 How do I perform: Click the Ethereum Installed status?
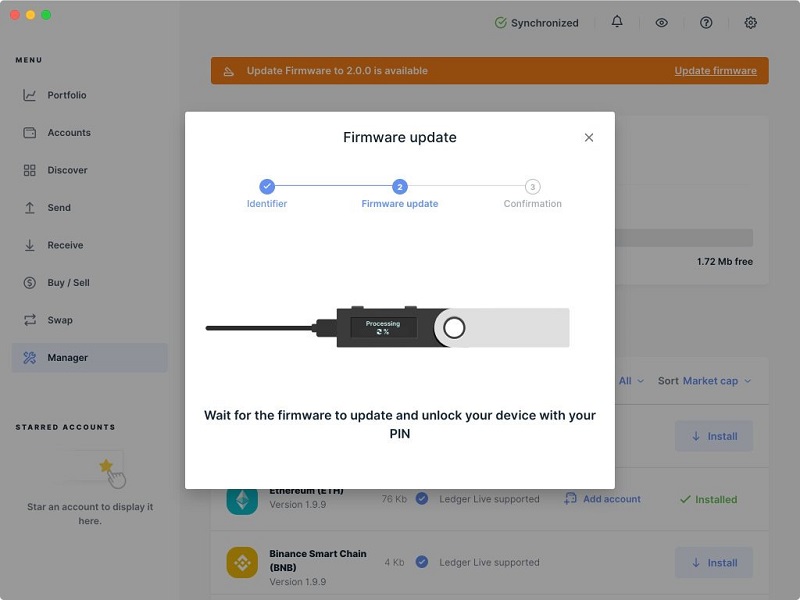[709, 499]
